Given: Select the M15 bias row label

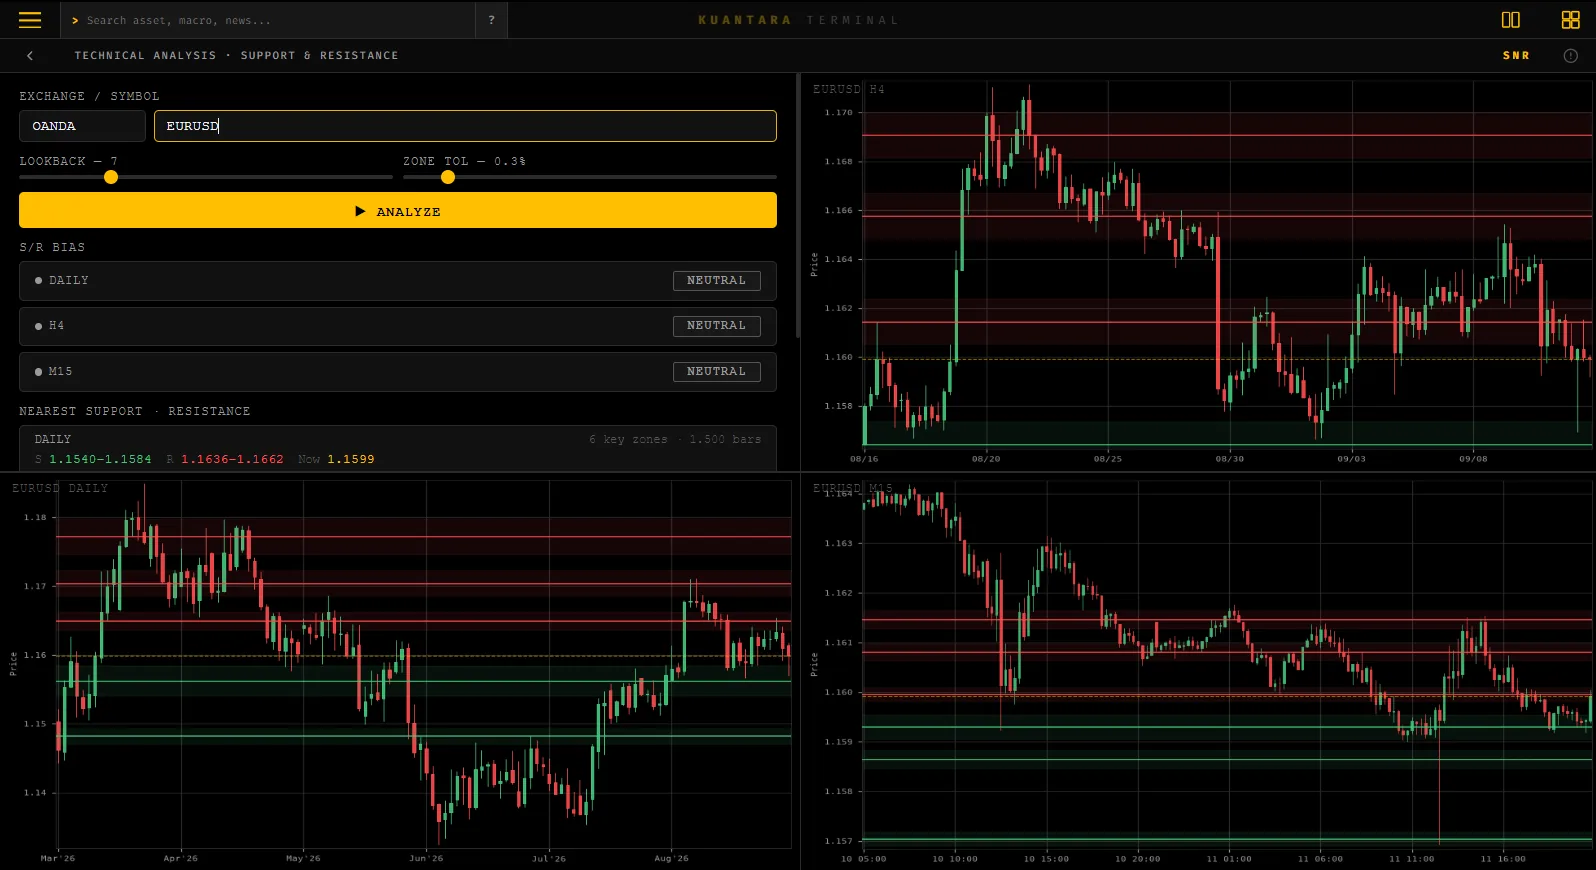Looking at the screenshot, I should pos(60,372).
